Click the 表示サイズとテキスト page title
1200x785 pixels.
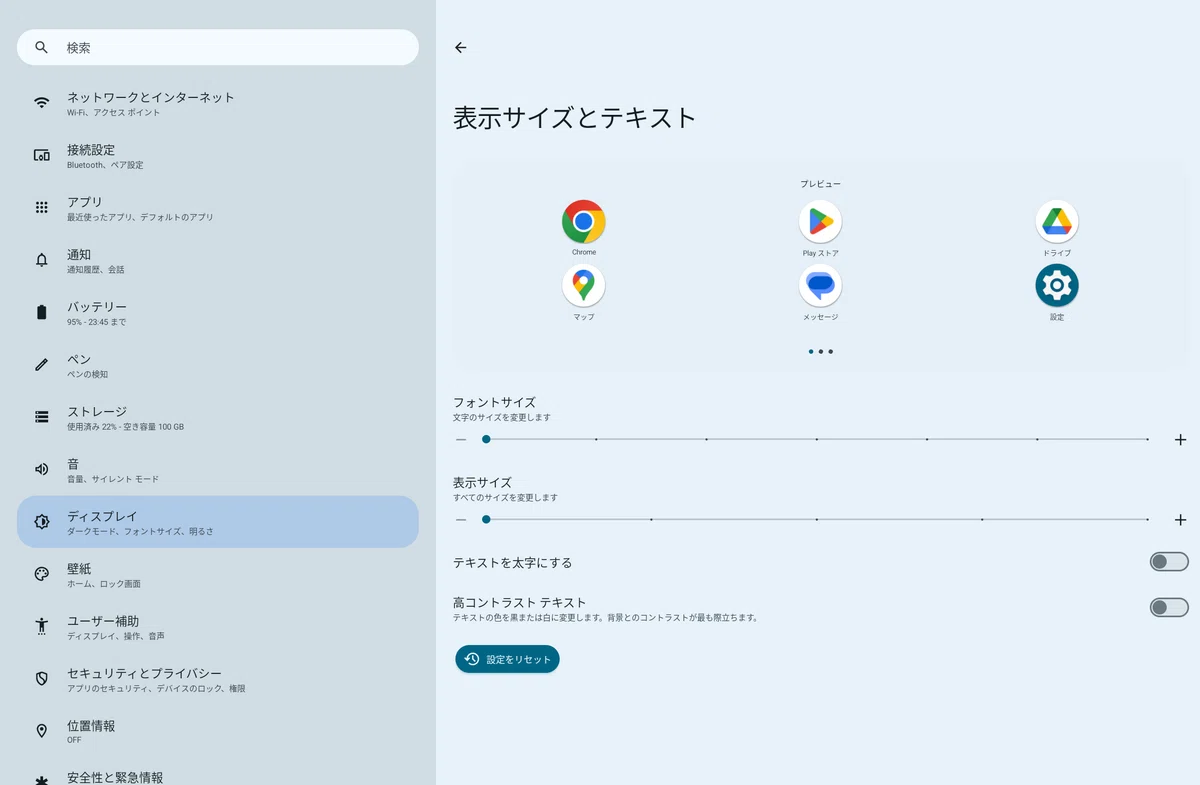[x=574, y=117]
